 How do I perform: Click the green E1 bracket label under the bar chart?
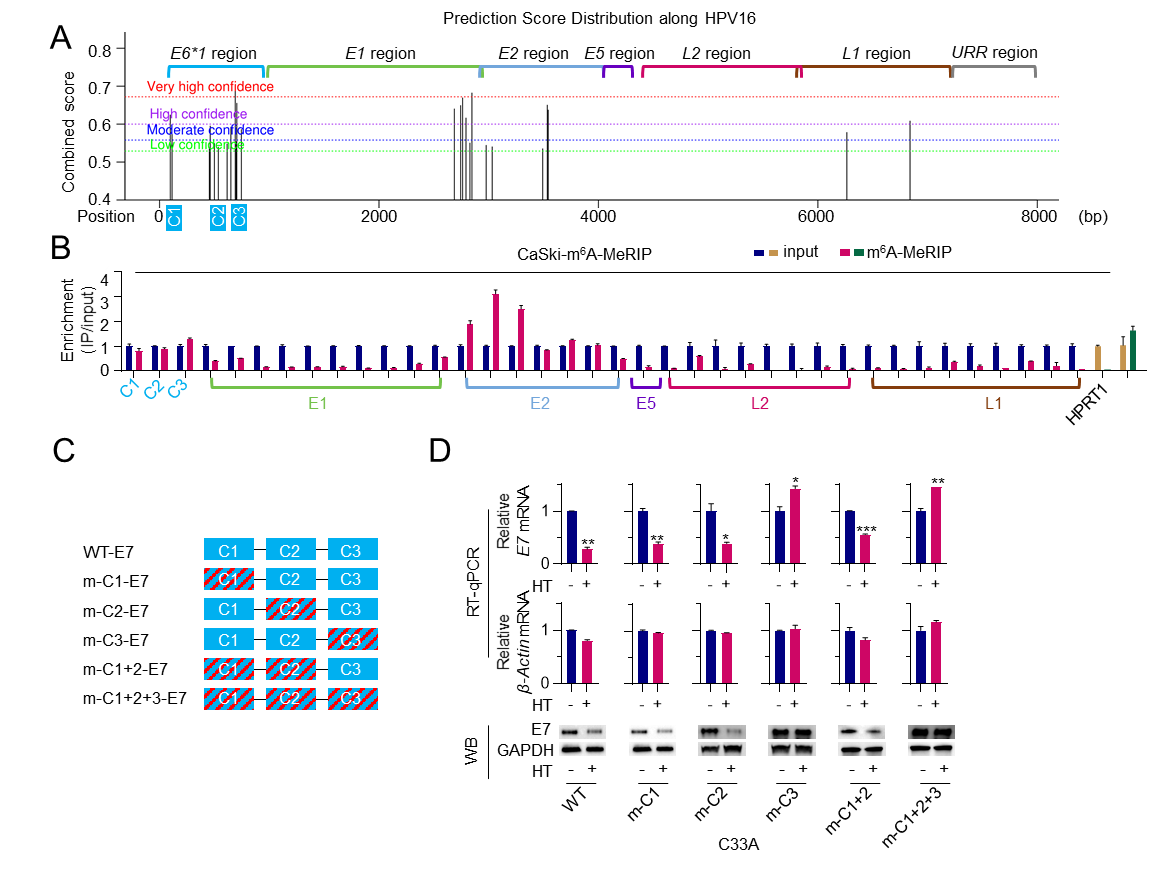(x=317, y=404)
